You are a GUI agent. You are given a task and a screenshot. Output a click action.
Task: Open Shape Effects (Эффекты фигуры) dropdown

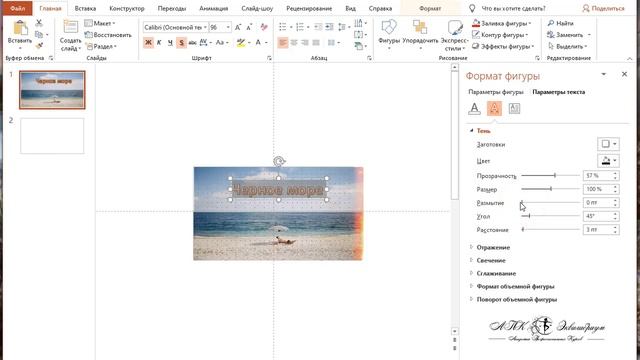[503, 46]
